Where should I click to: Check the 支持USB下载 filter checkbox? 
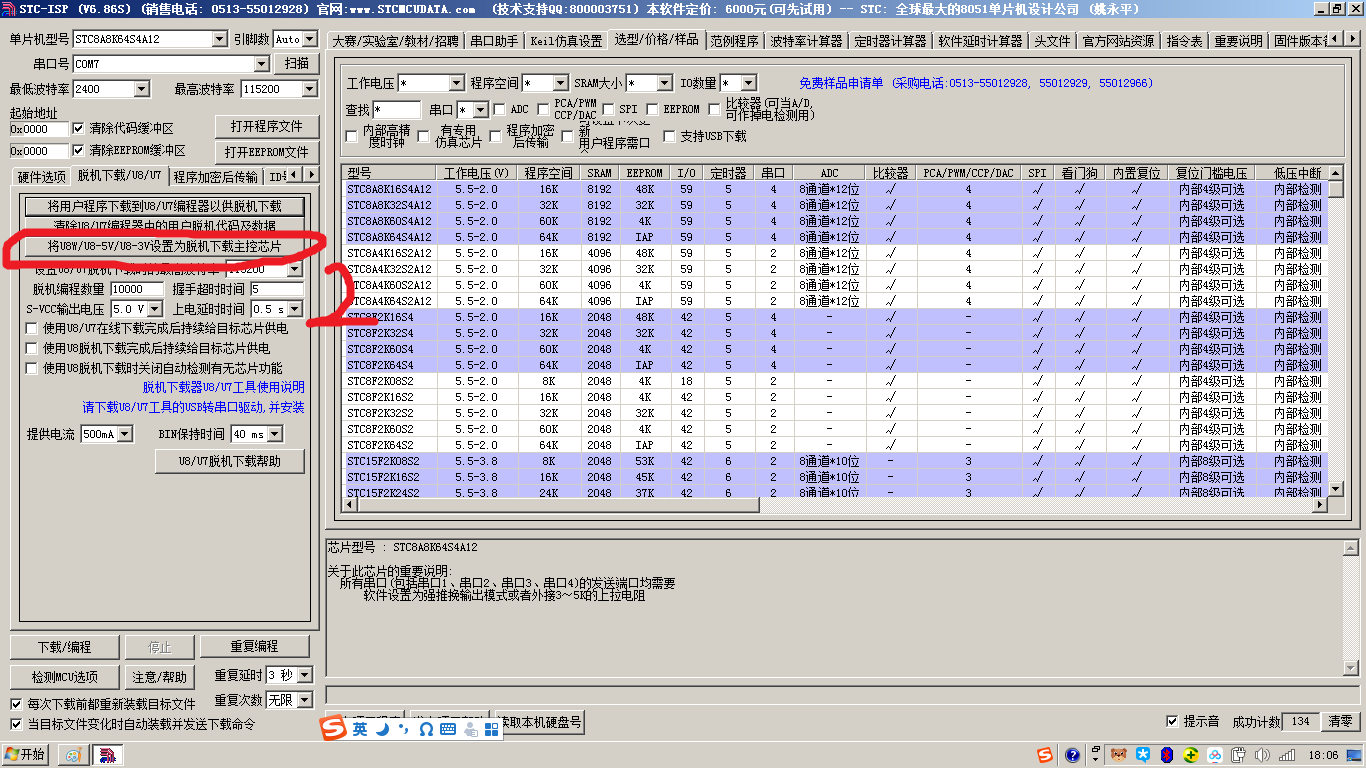669,136
